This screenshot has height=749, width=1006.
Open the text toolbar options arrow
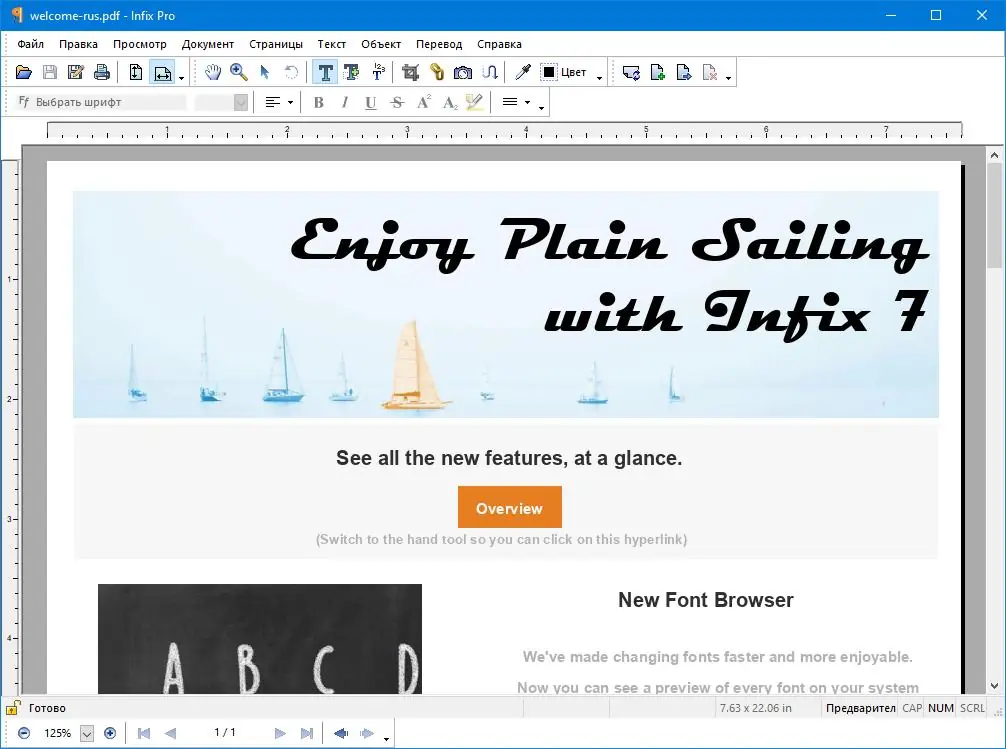point(541,107)
